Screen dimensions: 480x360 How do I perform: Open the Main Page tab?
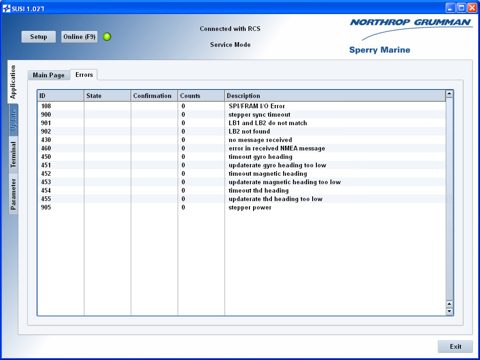click(x=49, y=75)
